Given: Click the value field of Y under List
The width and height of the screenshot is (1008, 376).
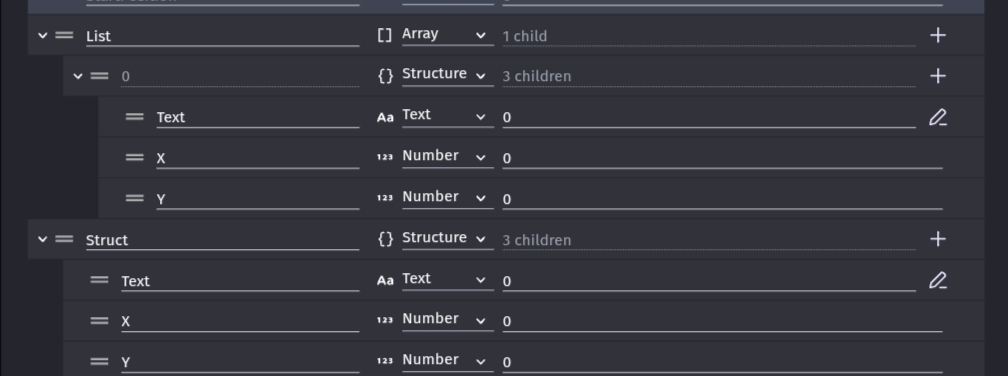Looking at the screenshot, I should [723, 199].
